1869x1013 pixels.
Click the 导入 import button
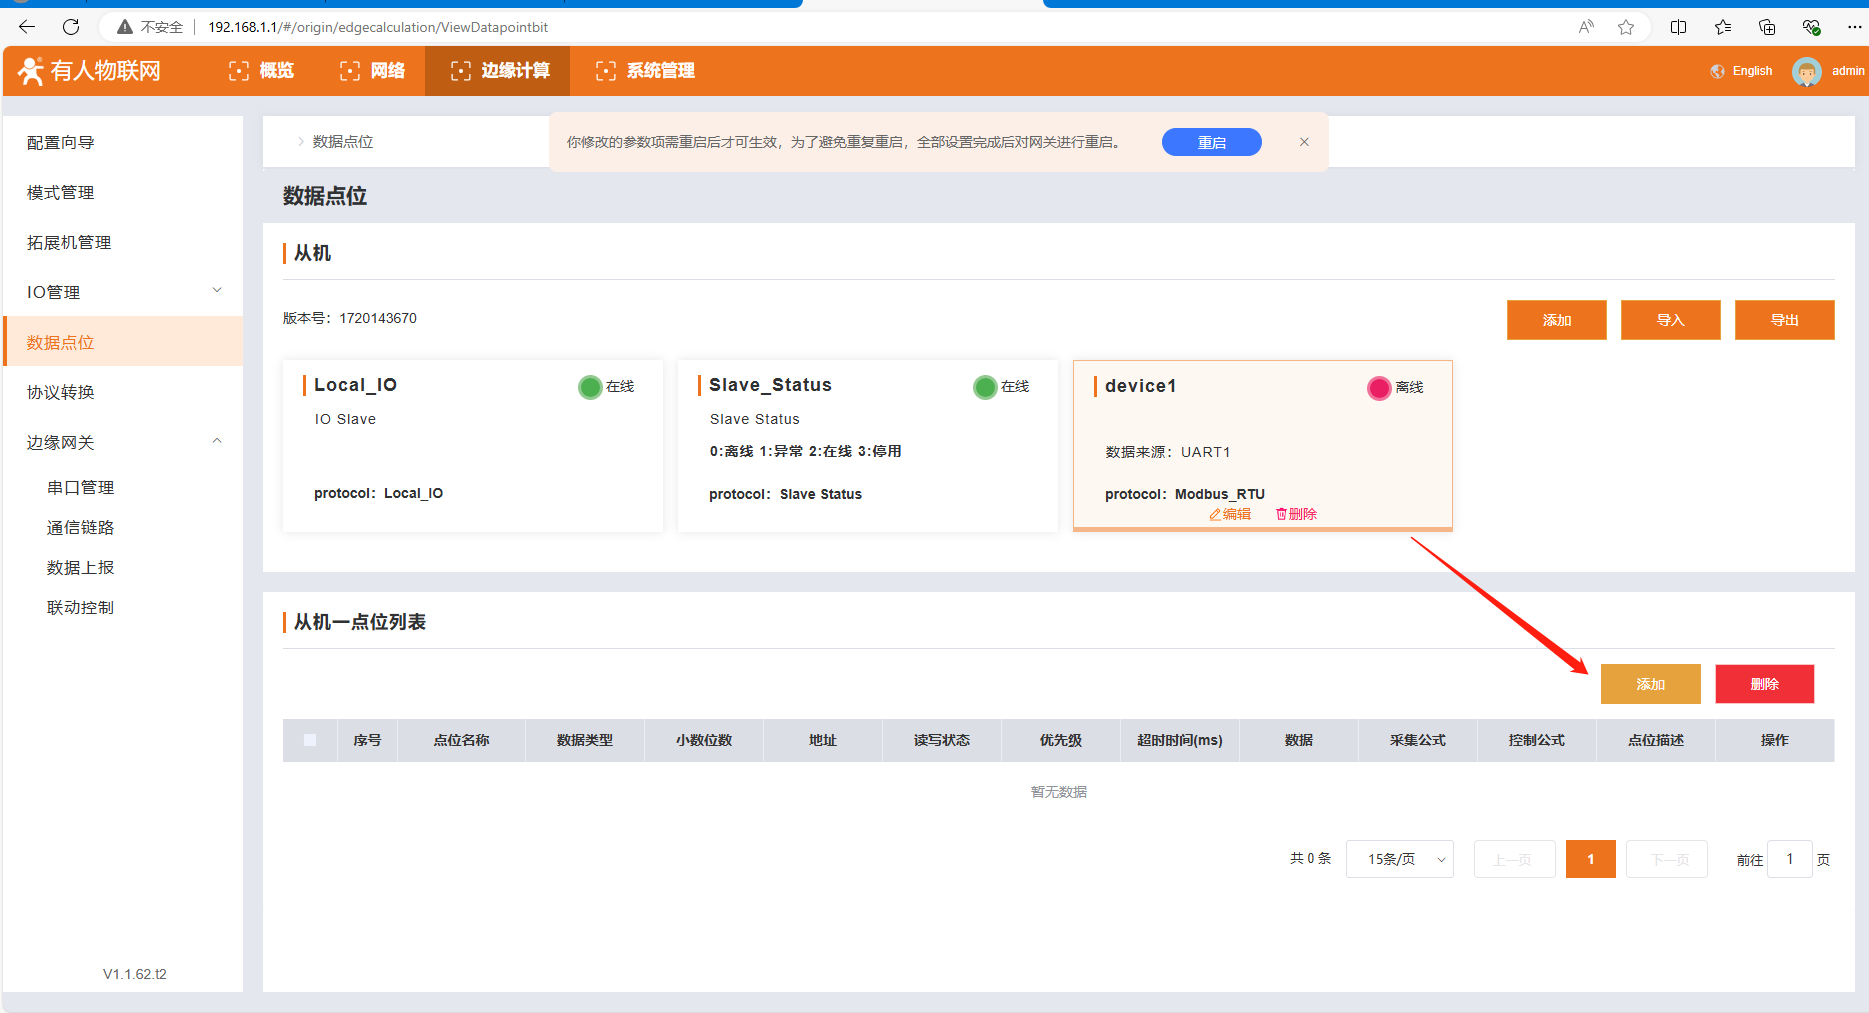[x=1670, y=320]
